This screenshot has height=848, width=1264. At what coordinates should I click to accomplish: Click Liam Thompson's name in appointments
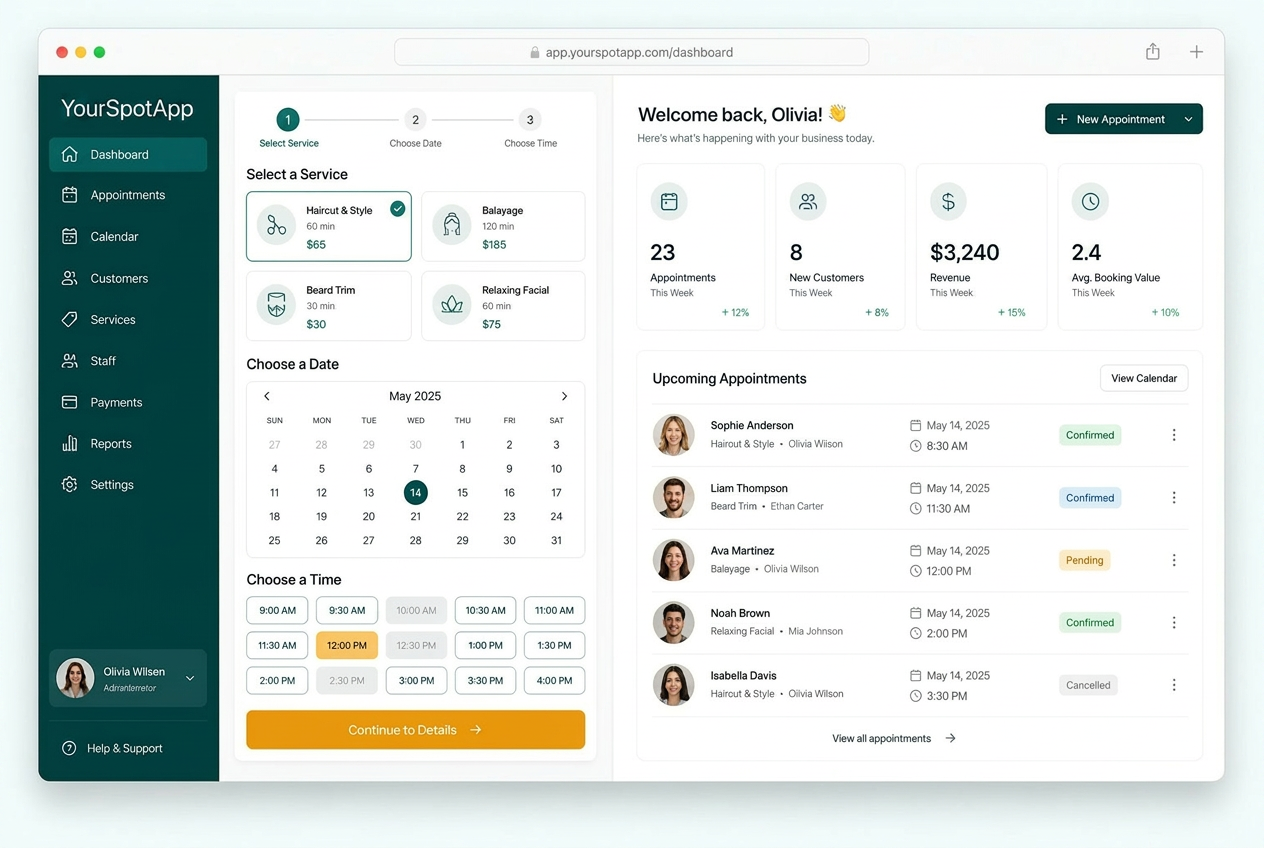pos(749,488)
